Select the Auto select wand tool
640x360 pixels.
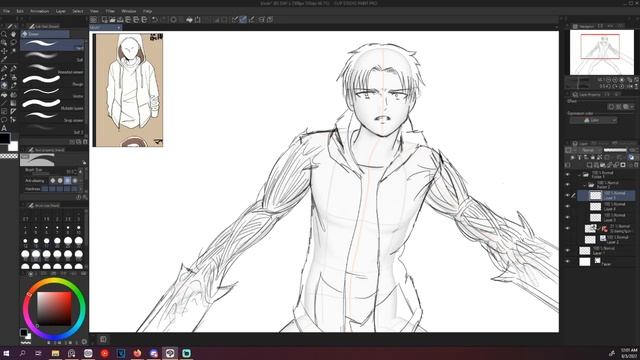(x=13, y=51)
